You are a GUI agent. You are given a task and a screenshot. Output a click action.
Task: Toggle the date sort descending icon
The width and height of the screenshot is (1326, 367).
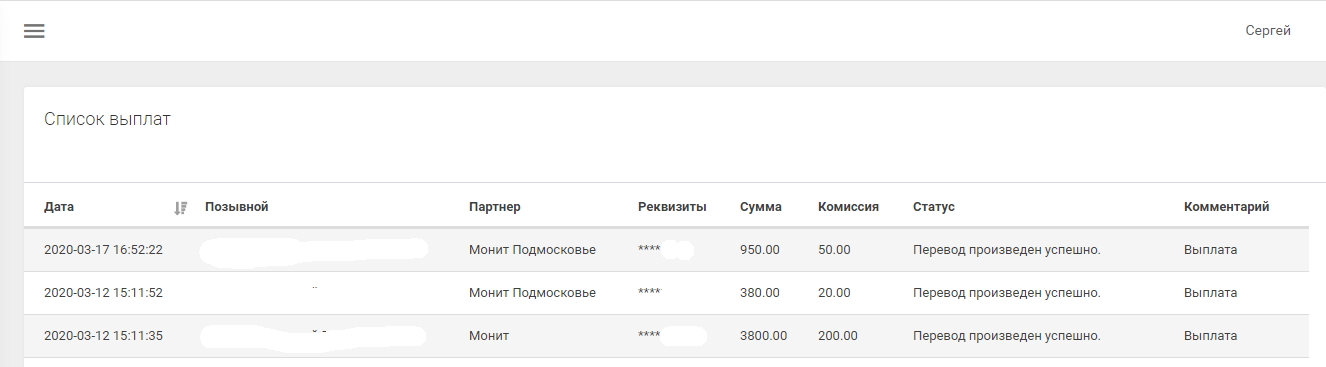(181, 208)
